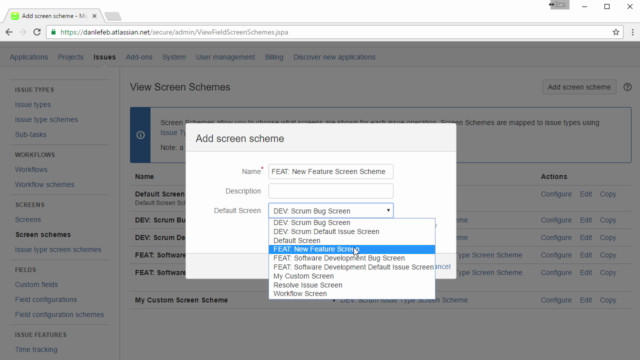
Task: Configure the Default Screen Scheme row
Action: pyautogui.click(x=556, y=194)
